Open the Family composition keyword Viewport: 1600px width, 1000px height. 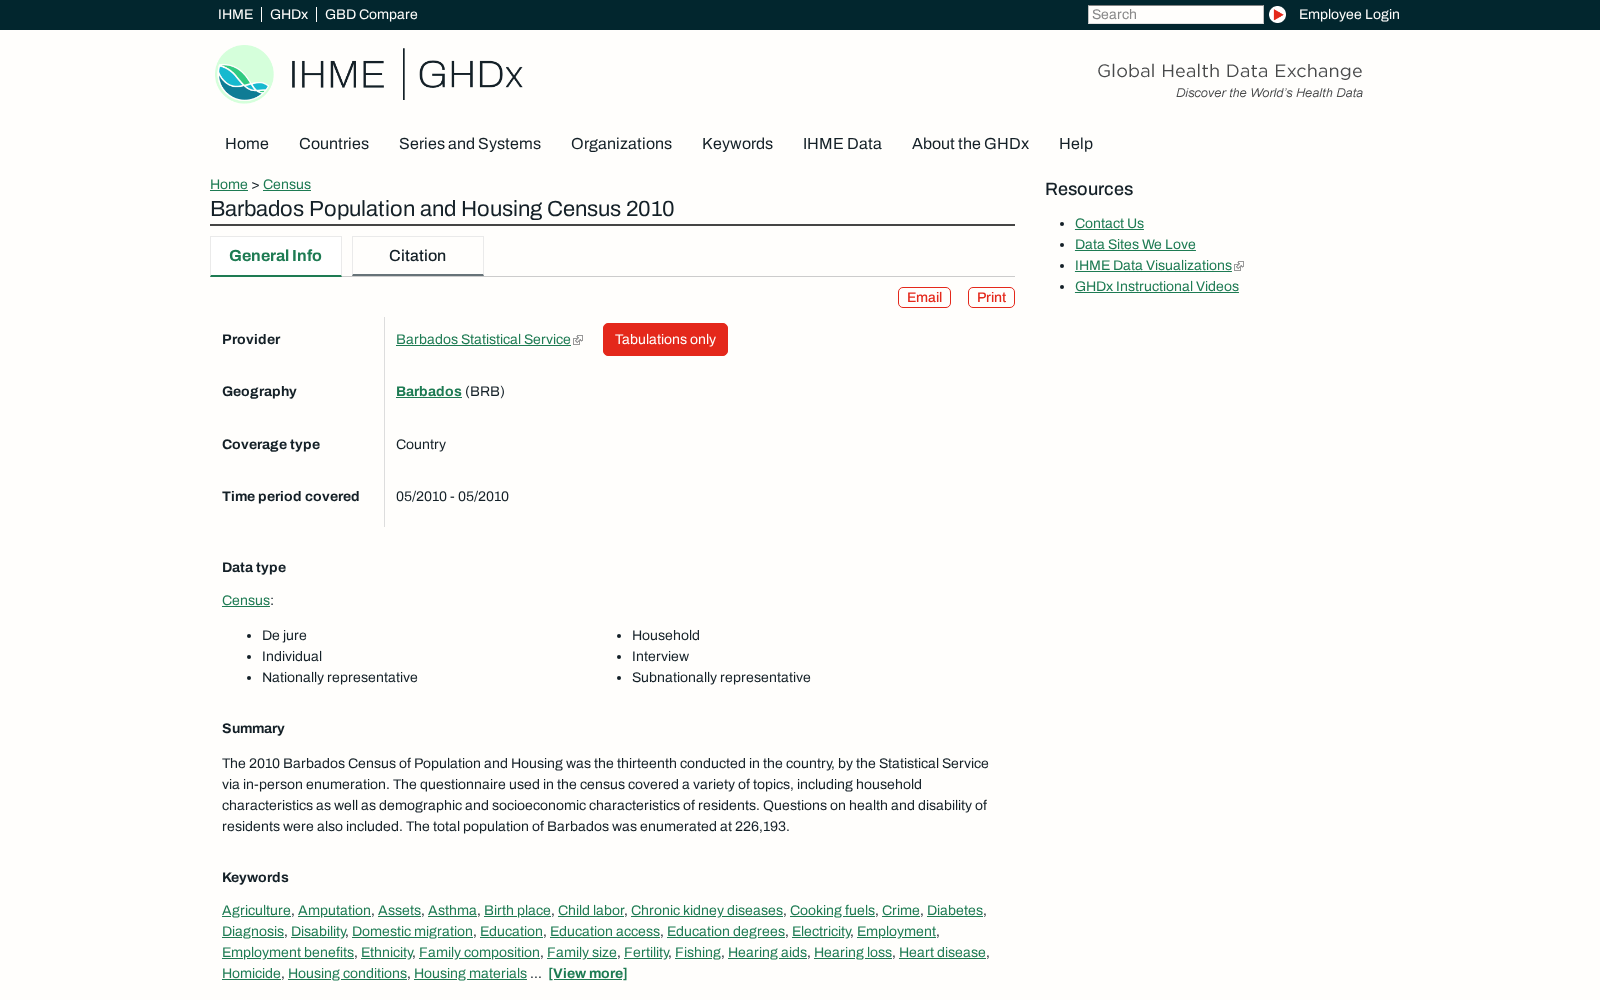click(479, 952)
